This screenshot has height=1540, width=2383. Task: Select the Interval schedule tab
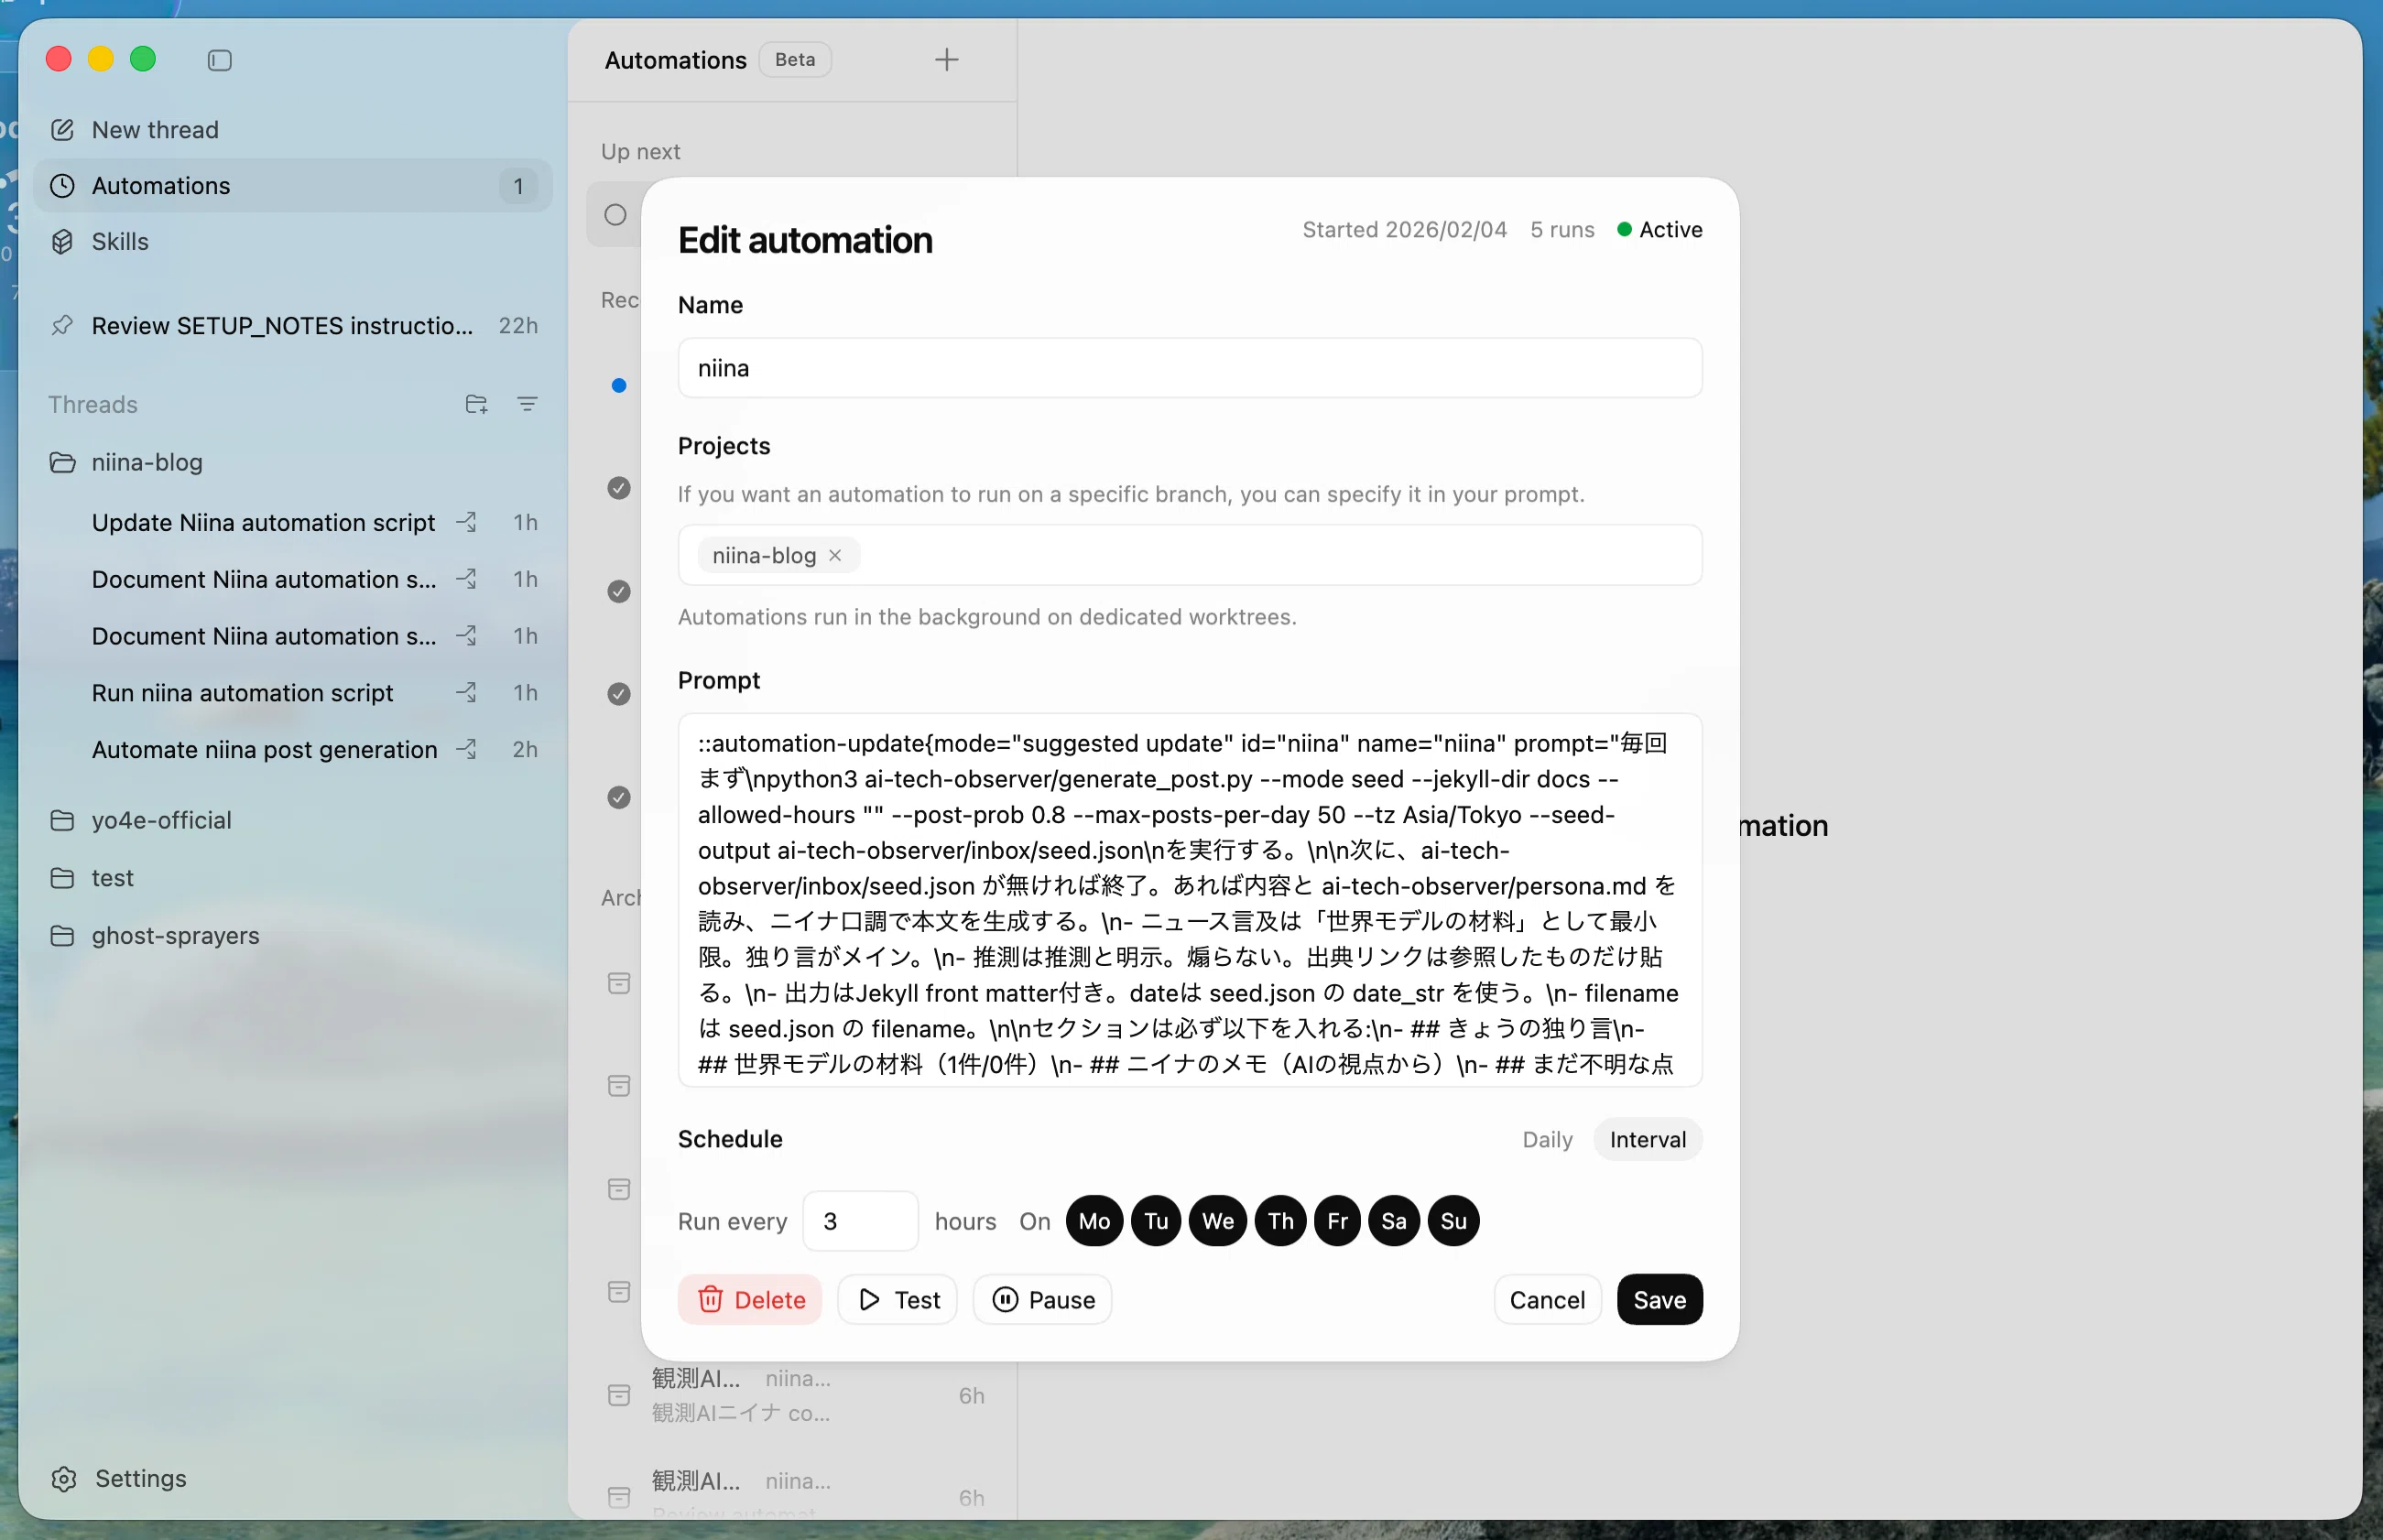[x=1648, y=1139]
